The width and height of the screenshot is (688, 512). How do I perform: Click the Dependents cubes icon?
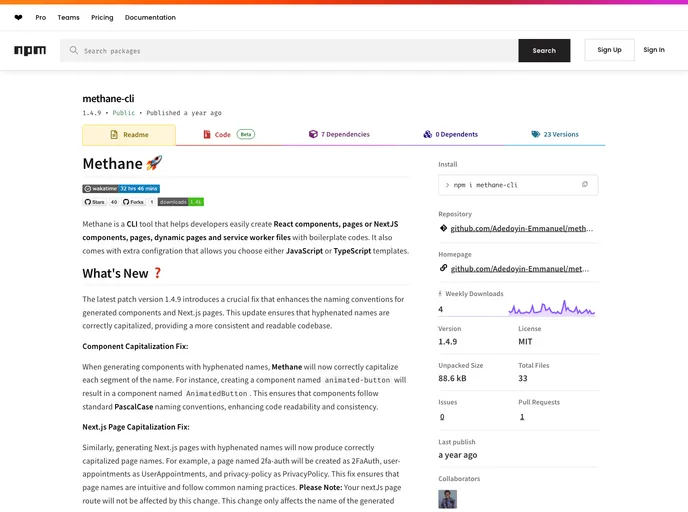[x=427, y=134]
